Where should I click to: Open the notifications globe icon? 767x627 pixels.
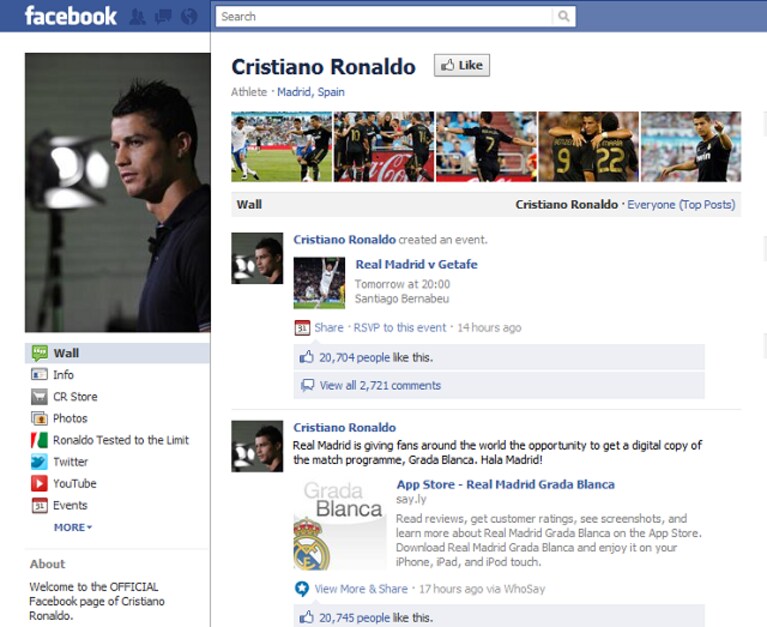click(x=189, y=17)
